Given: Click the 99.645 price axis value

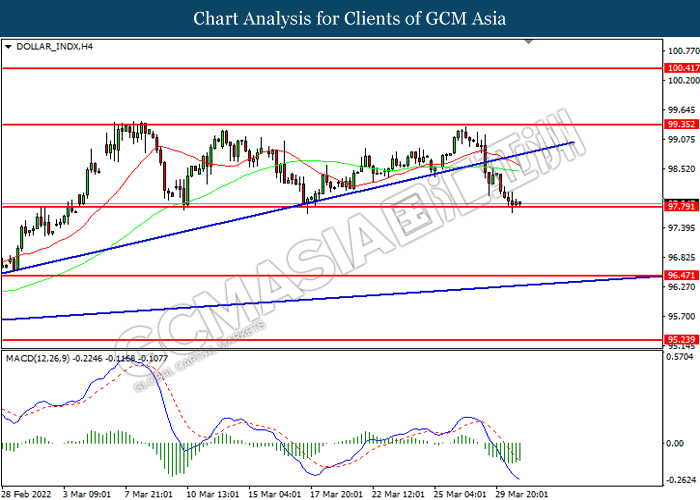Looking at the screenshot, I should click(x=681, y=110).
